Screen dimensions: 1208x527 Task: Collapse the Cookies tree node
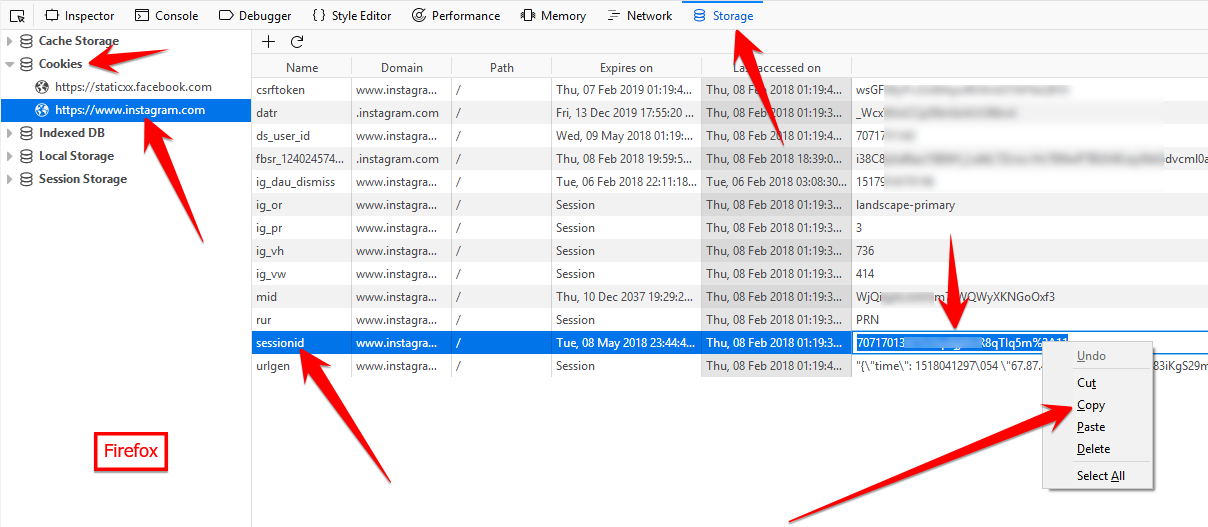(9, 64)
